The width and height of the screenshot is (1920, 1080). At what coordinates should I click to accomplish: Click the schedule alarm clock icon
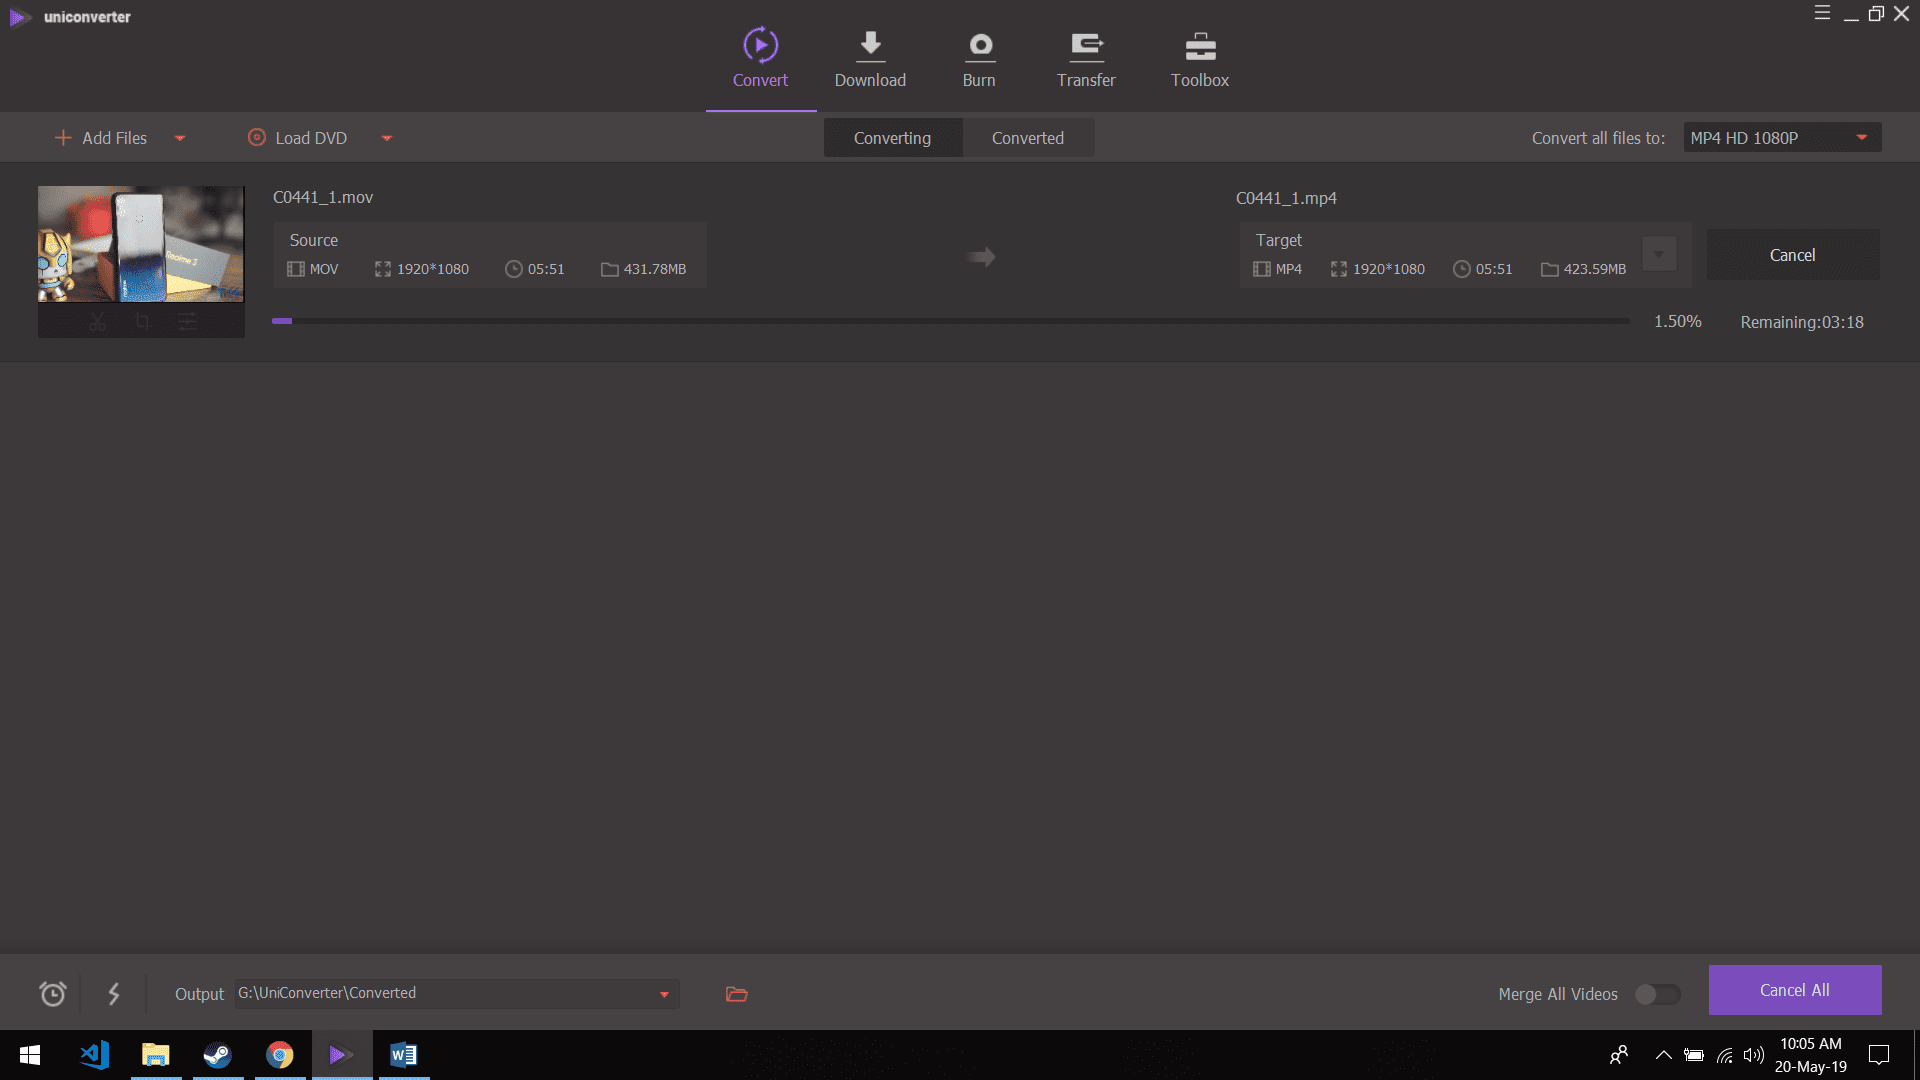(53, 994)
